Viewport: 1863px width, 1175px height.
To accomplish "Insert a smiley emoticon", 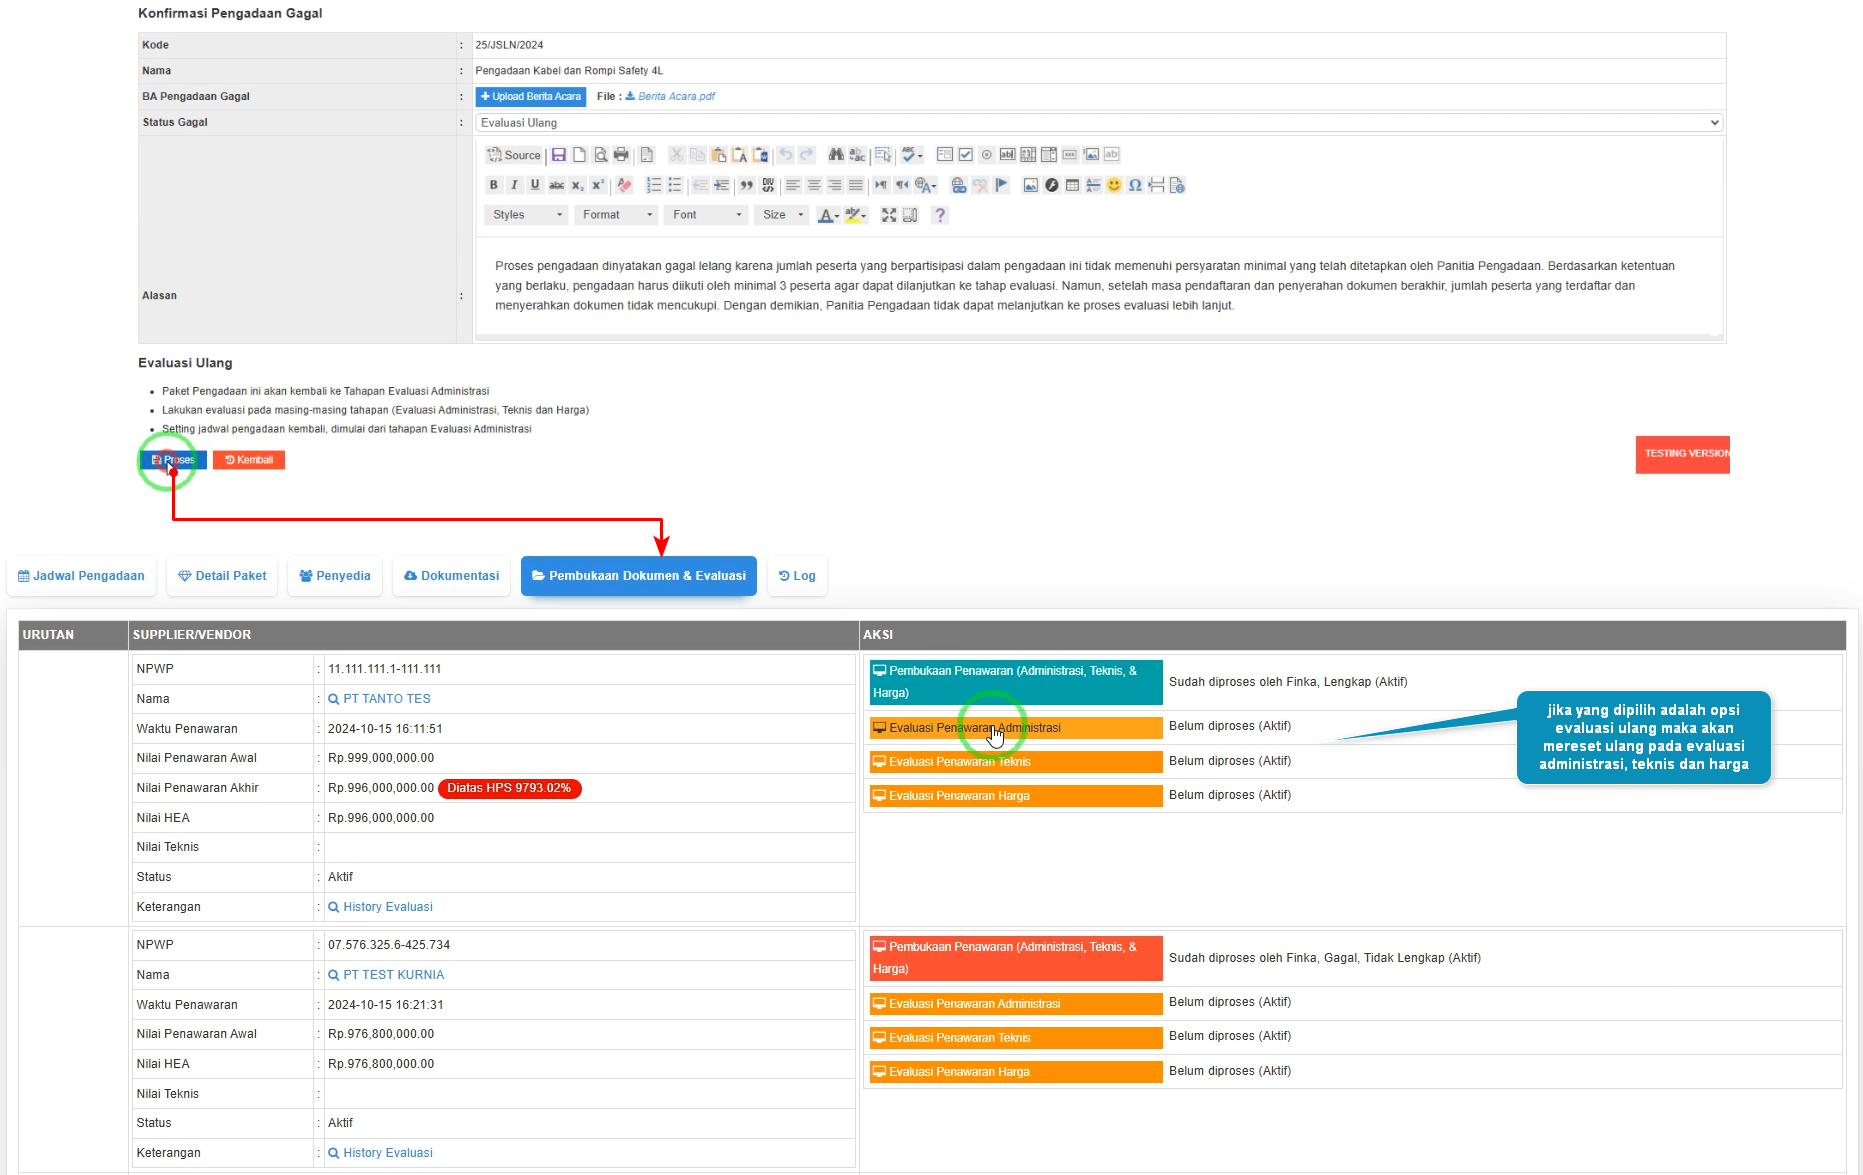I will pos(1114,185).
